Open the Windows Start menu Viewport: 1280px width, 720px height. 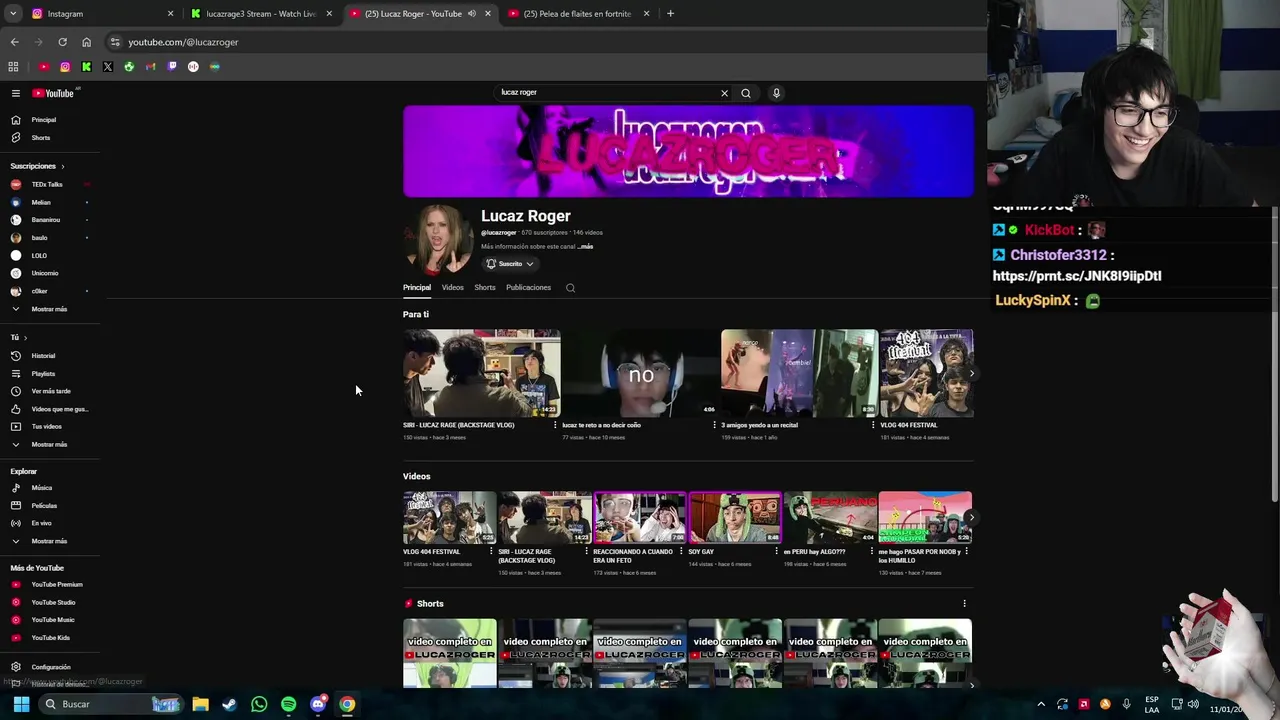pyautogui.click(x=21, y=704)
